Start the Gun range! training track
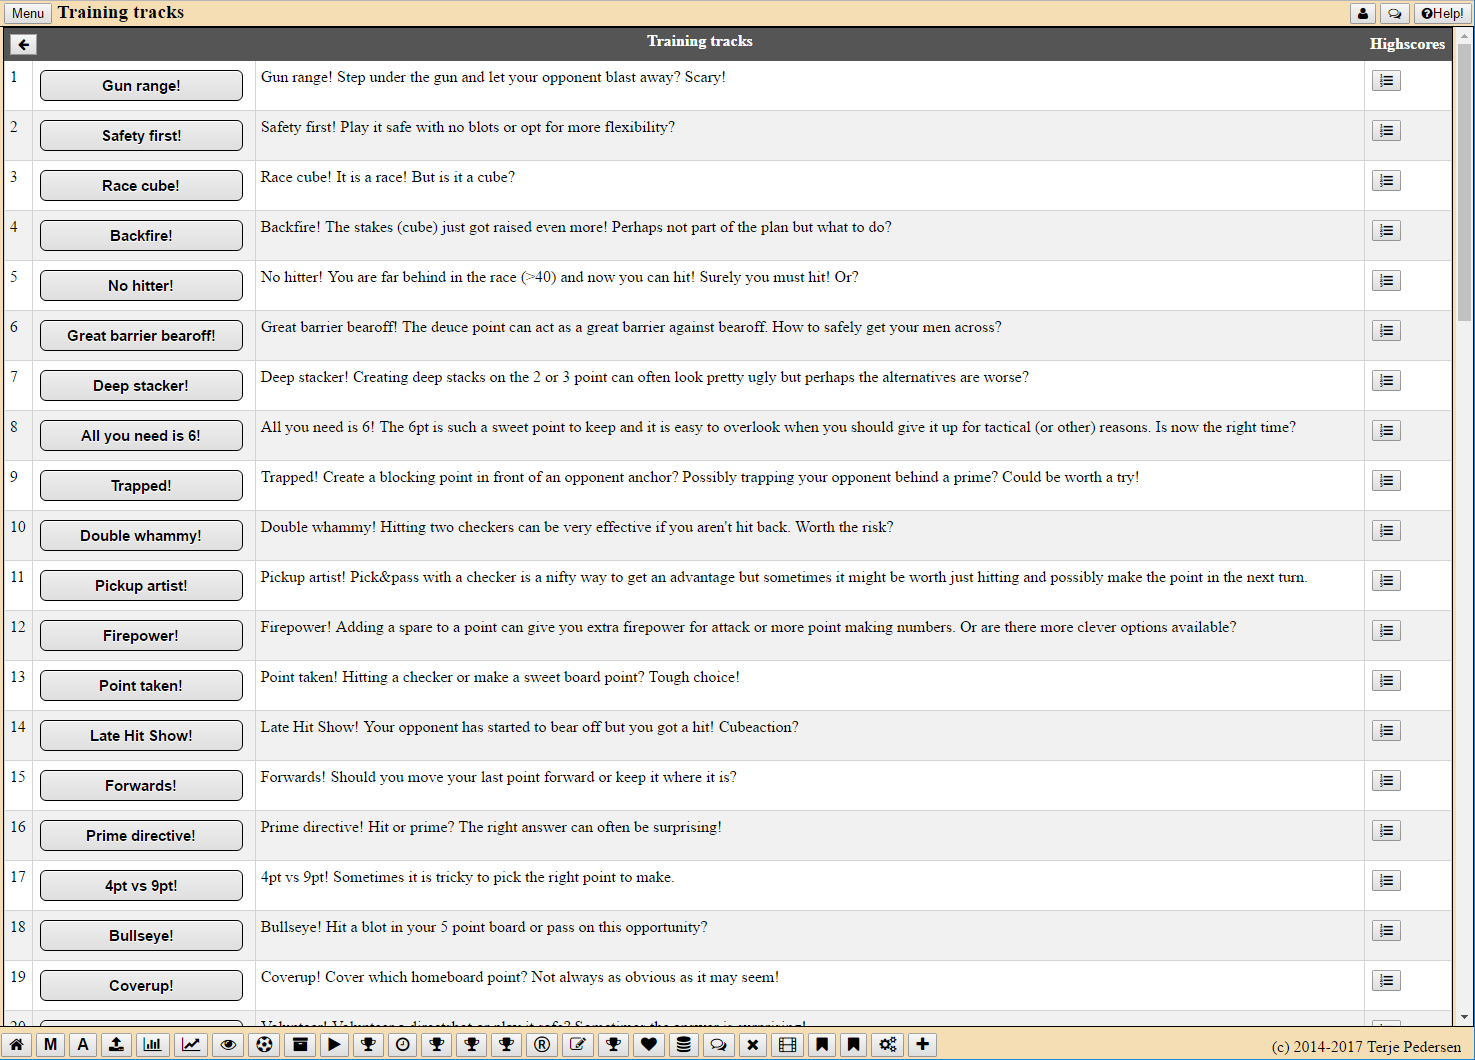The height and width of the screenshot is (1060, 1475). coord(141,86)
